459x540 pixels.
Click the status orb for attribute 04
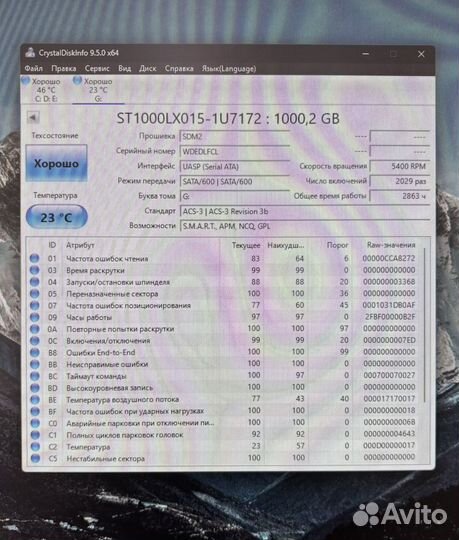[x=34, y=282]
